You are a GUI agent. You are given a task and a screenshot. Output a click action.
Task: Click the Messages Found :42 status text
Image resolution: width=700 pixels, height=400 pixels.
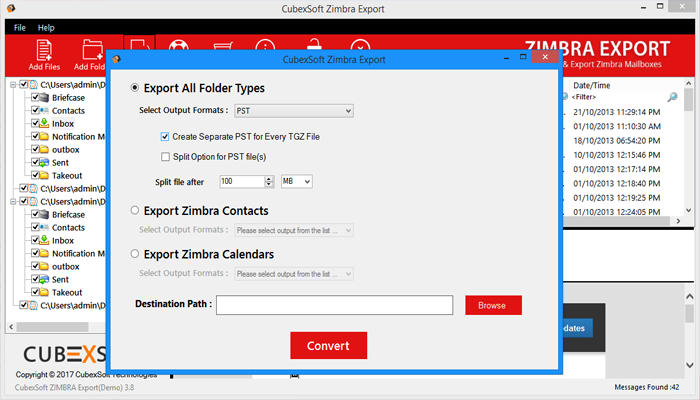click(x=646, y=387)
